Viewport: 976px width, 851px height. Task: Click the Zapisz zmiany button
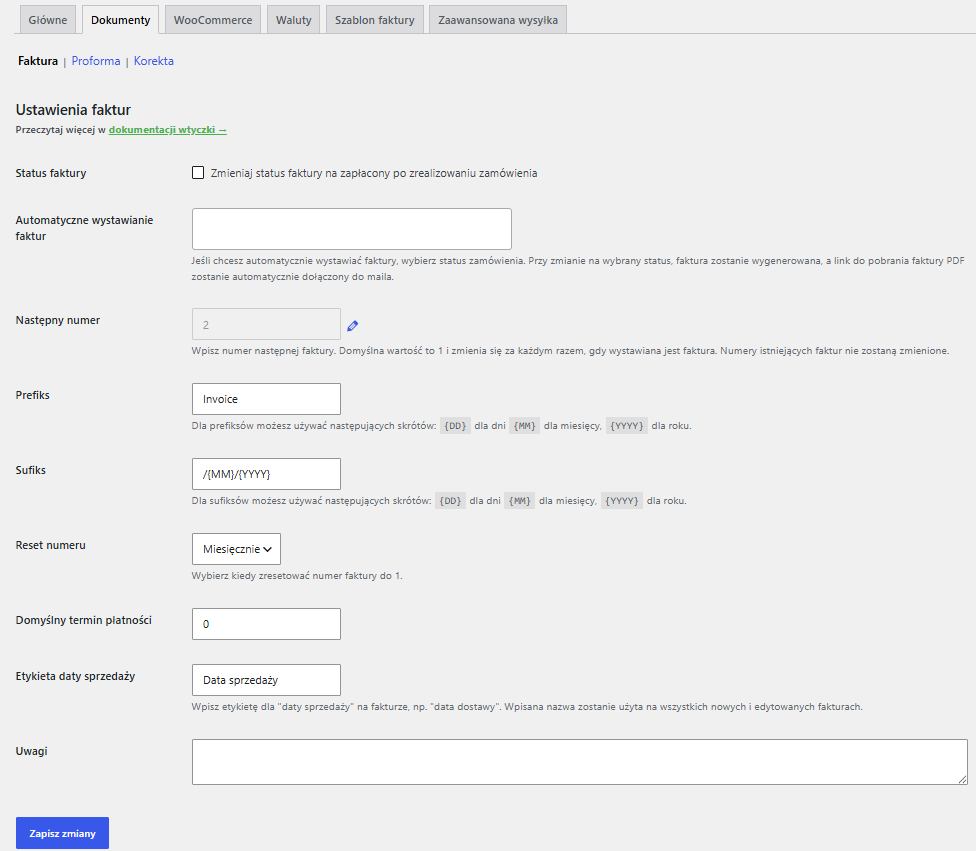point(62,833)
